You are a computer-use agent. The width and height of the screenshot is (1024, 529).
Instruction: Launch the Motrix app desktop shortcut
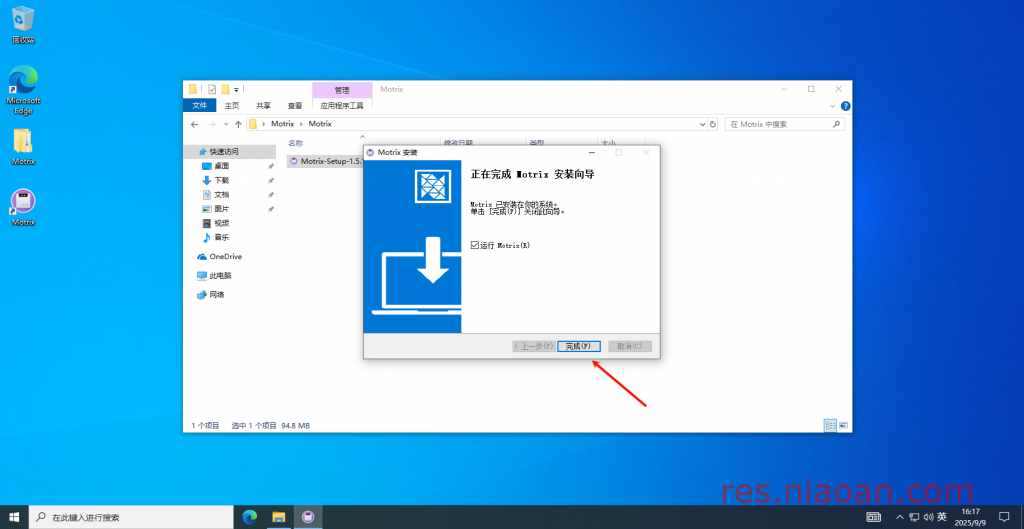(23, 208)
